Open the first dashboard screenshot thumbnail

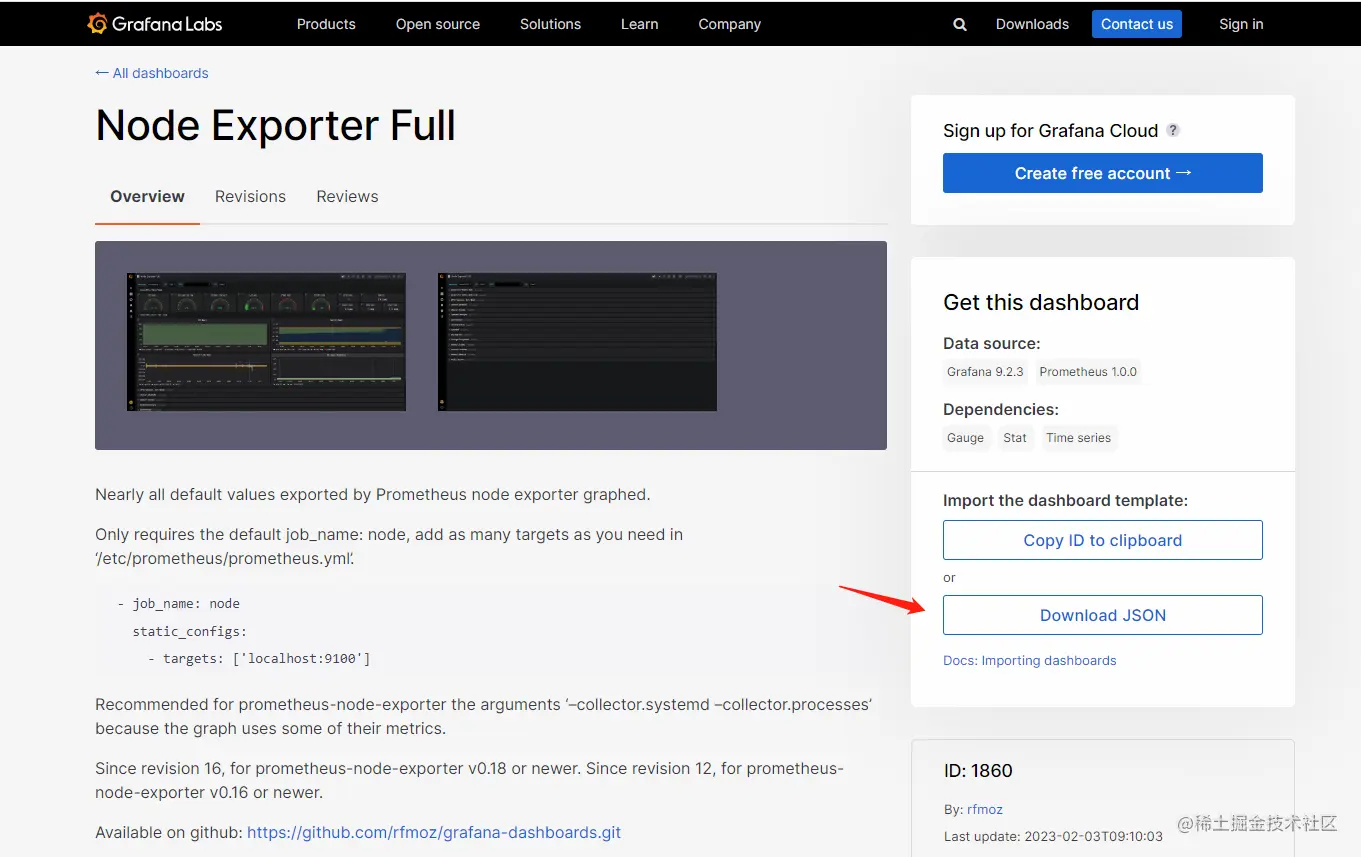coord(266,341)
